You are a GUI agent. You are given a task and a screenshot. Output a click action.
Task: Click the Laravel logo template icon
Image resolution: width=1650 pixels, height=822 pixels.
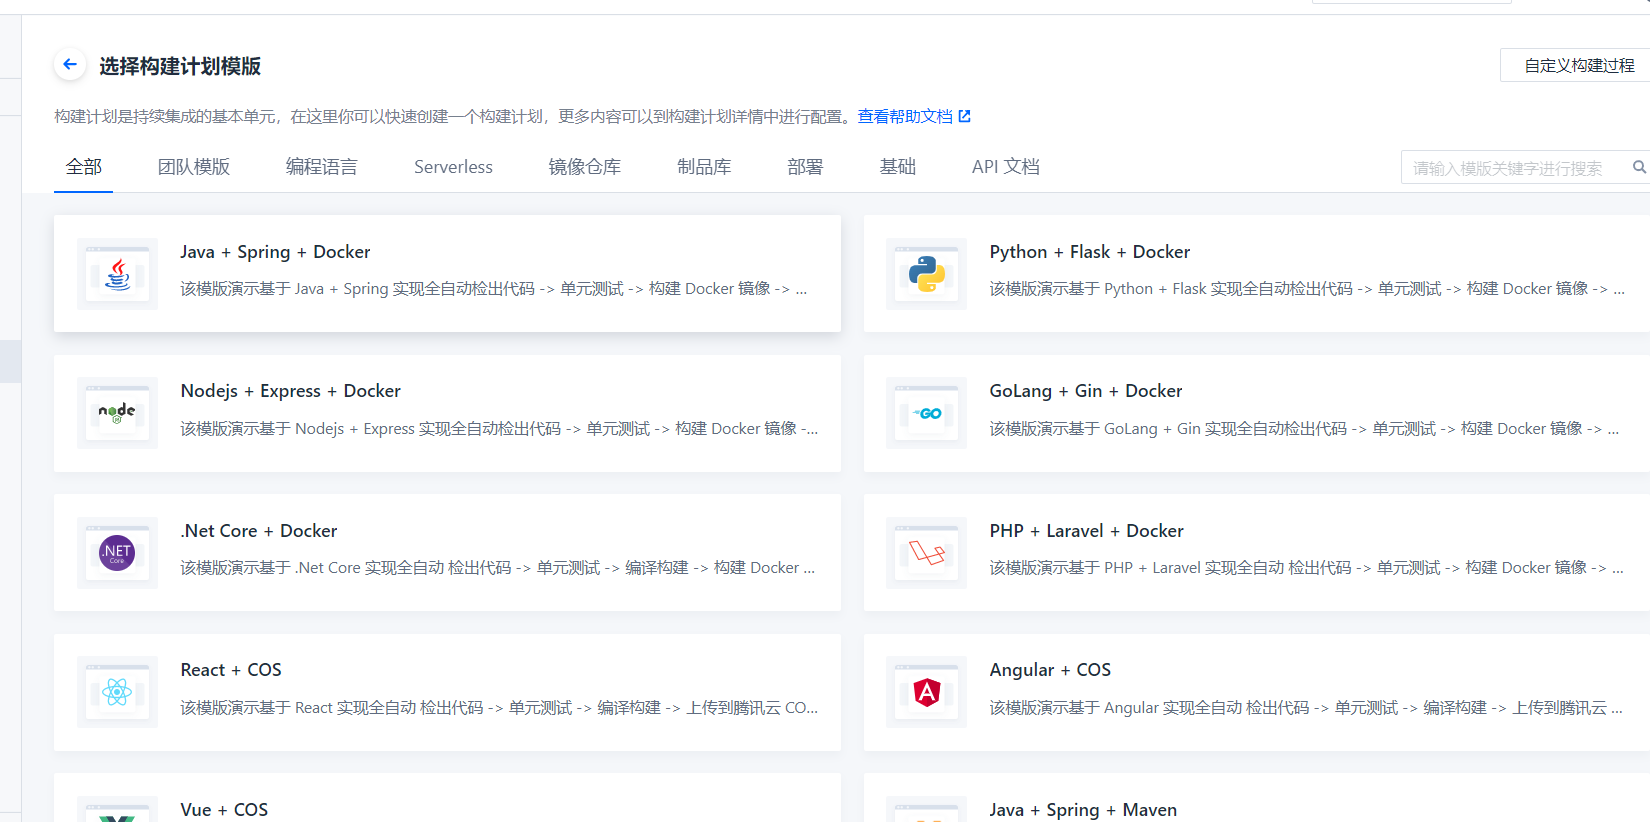pos(926,553)
